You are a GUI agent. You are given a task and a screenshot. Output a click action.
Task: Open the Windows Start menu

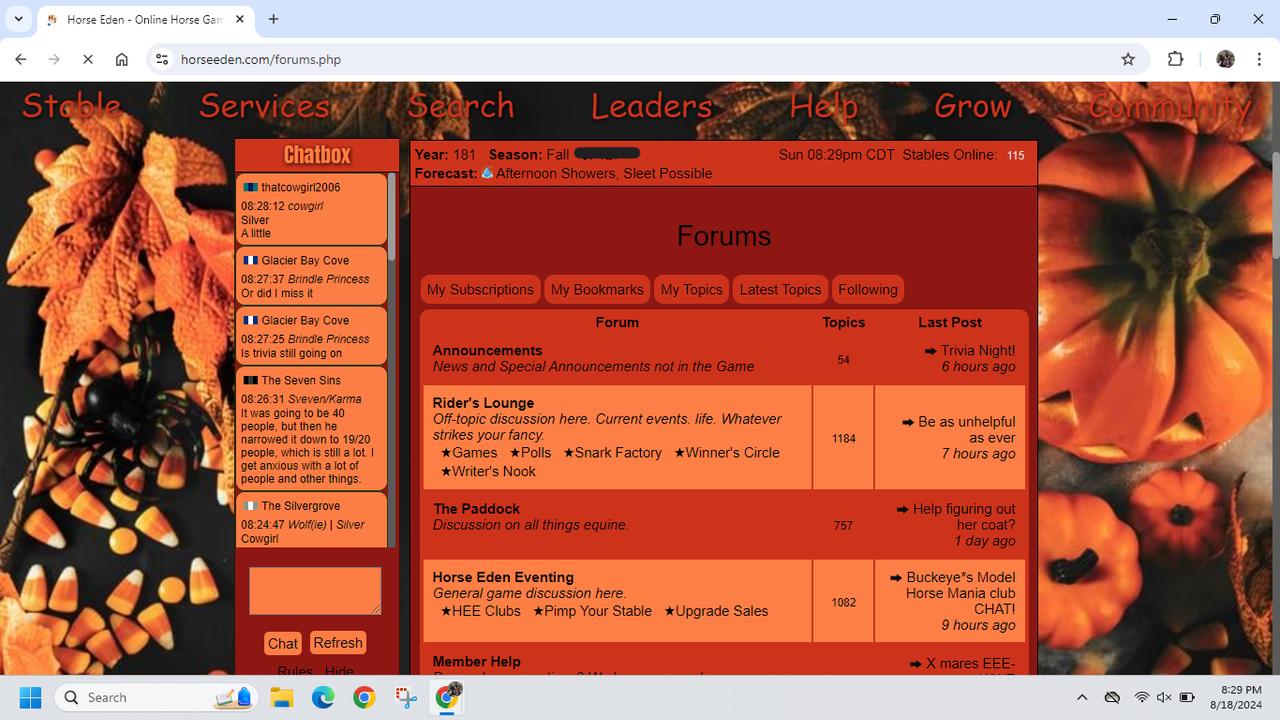(30, 697)
